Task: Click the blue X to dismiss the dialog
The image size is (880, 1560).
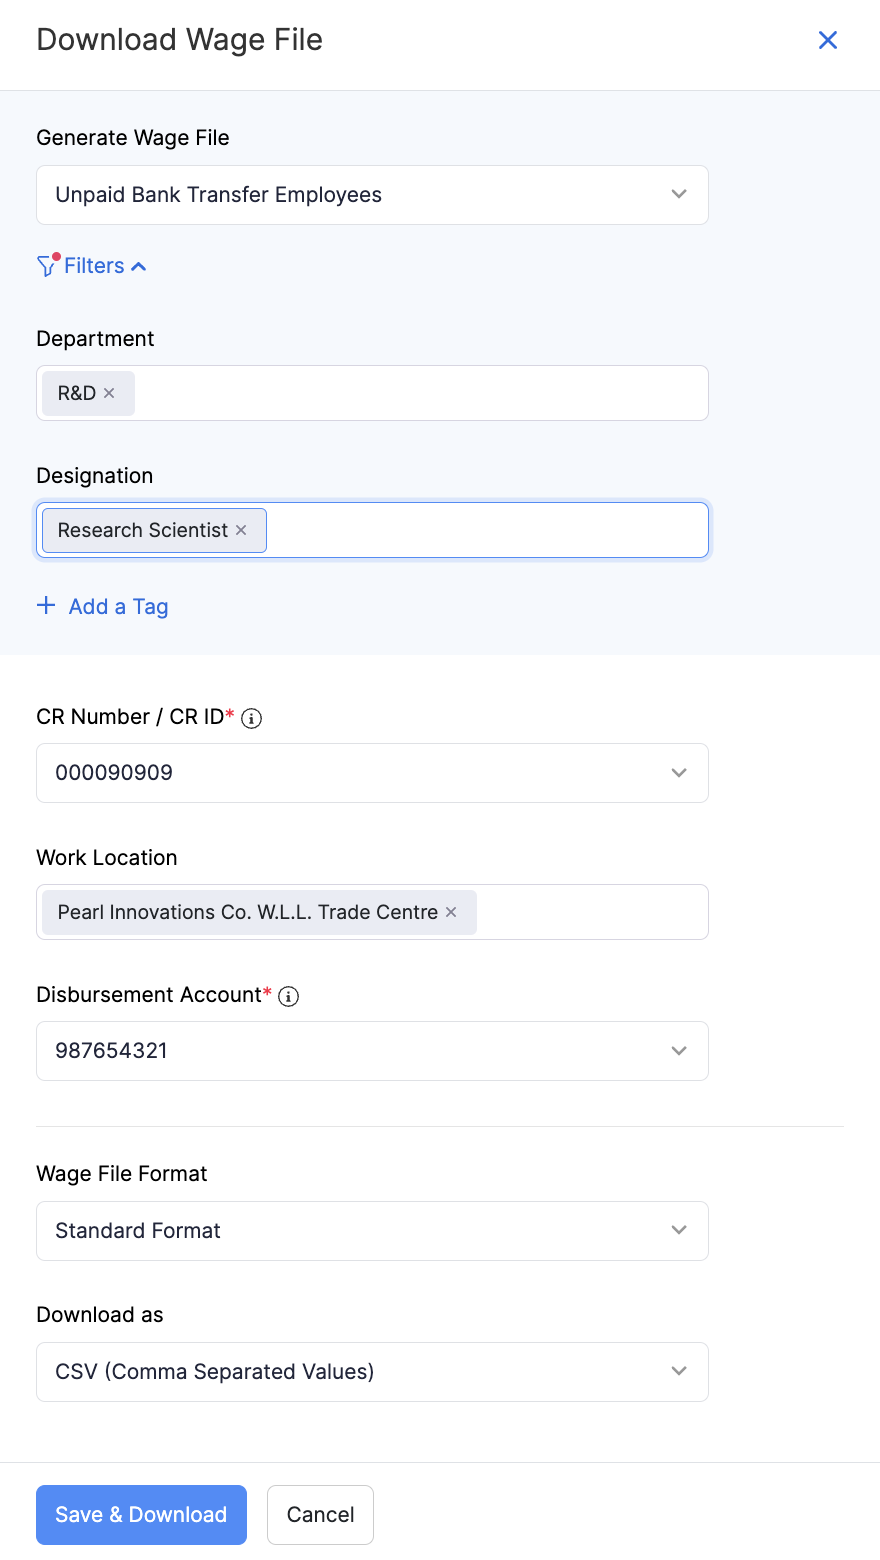Action: pyautogui.click(x=828, y=40)
